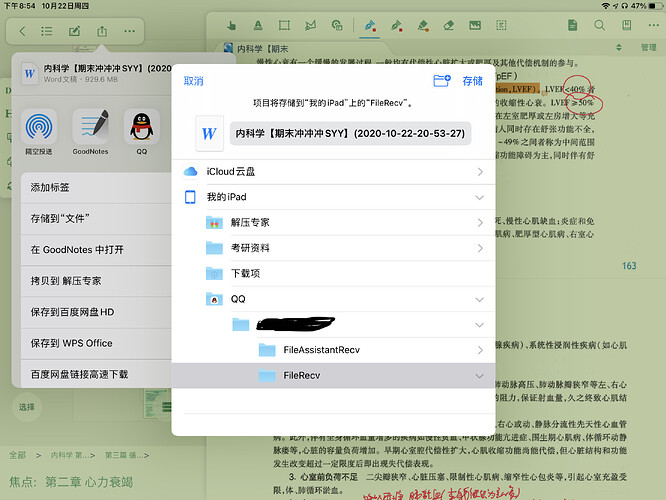Select the highlighter tool

pos(423,25)
